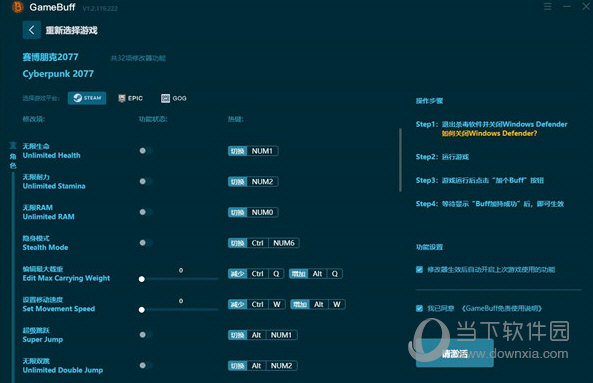The height and width of the screenshot is (383, 593).
Task: Click the activate button at bottom right
Action: [455, 354]
